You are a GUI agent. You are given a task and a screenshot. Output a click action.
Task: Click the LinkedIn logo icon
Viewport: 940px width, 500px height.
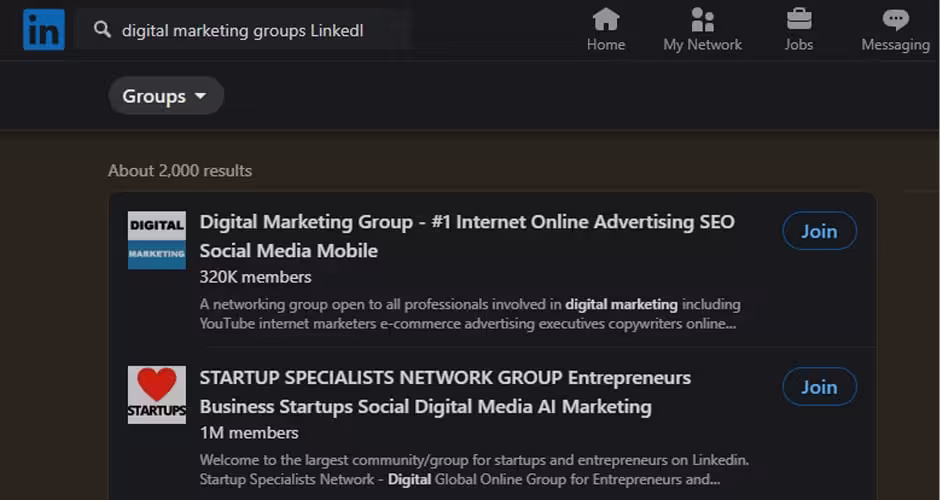point(44,30)
